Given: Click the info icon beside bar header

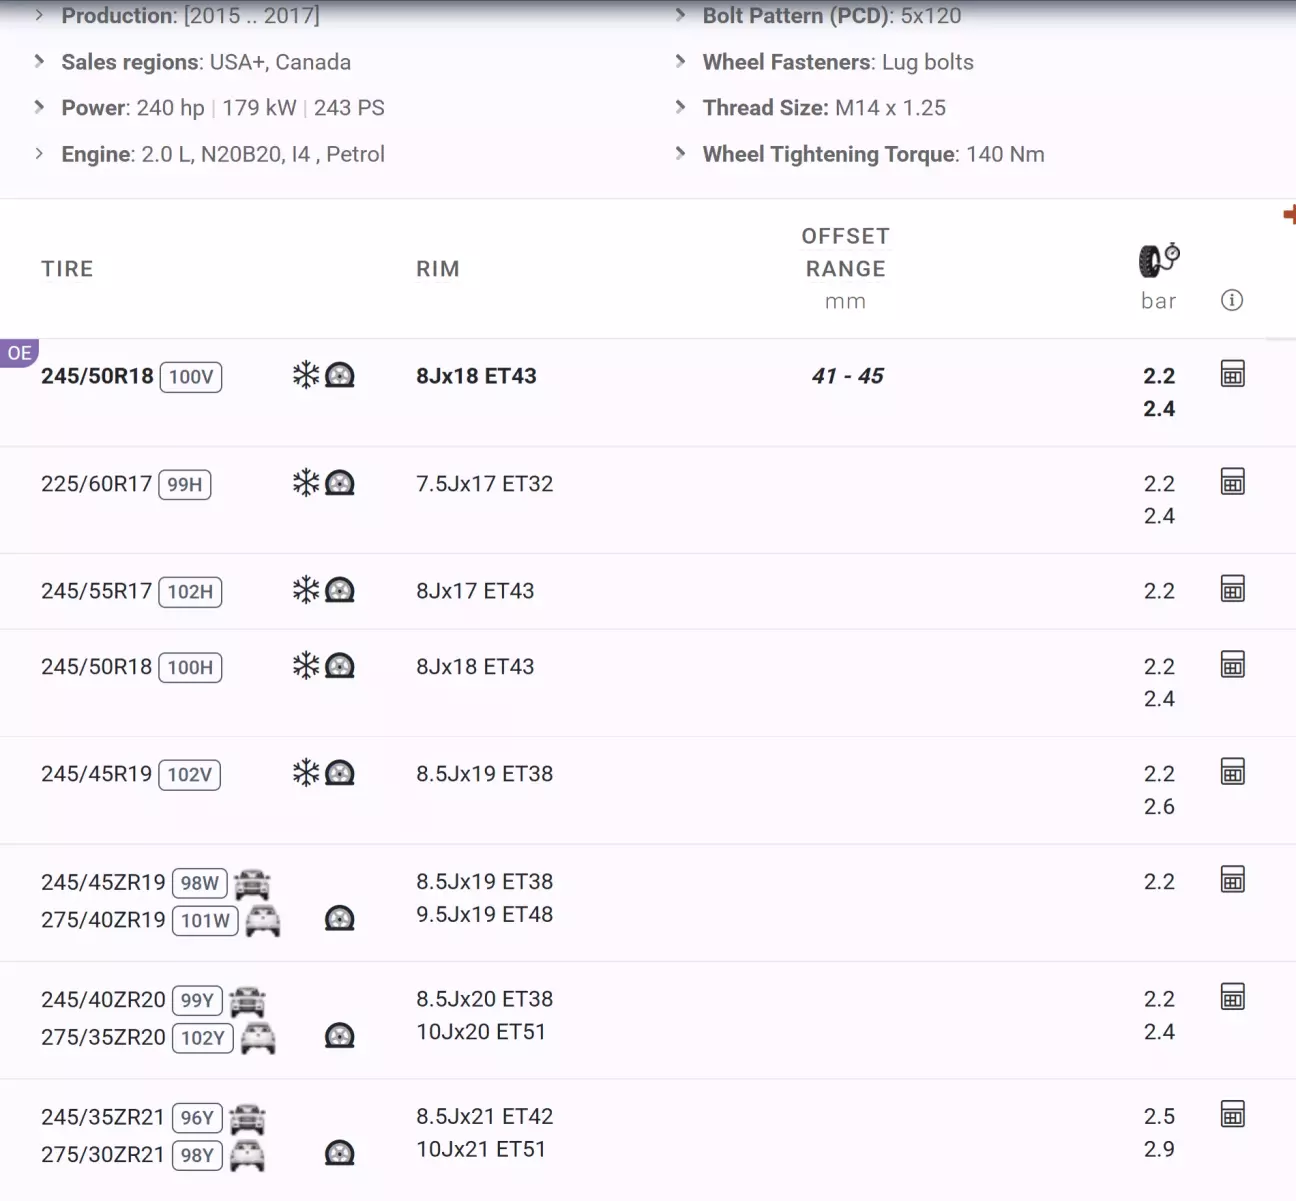Looking at the screenshot, I should (x=1231, y=300).
